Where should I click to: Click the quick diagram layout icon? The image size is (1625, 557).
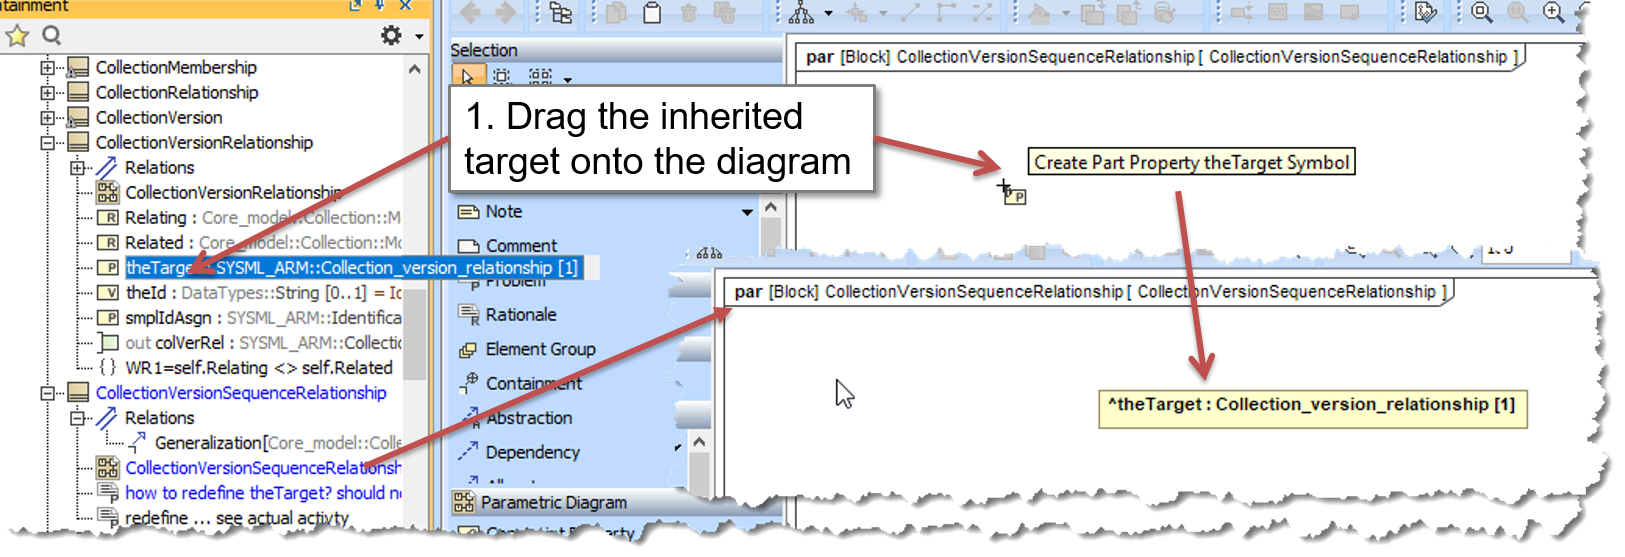(x=801, y=13)
